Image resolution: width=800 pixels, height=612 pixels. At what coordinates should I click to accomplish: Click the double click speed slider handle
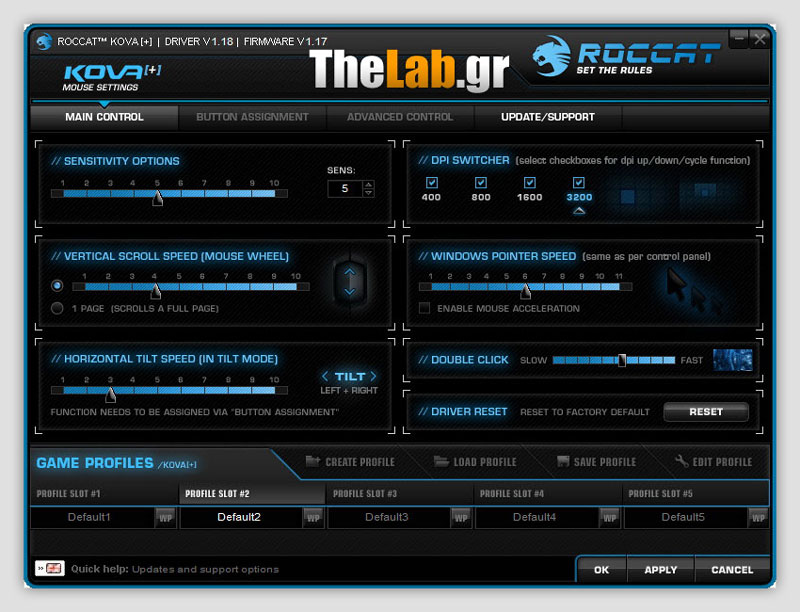(x=621, y=361)
